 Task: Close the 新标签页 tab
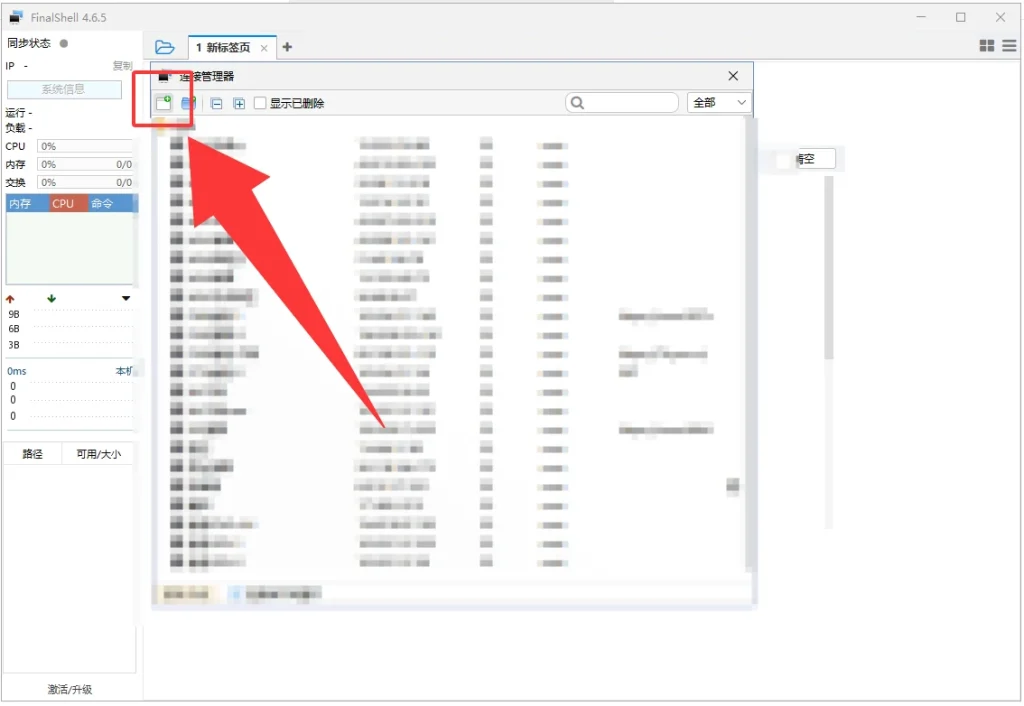point(264,48)
